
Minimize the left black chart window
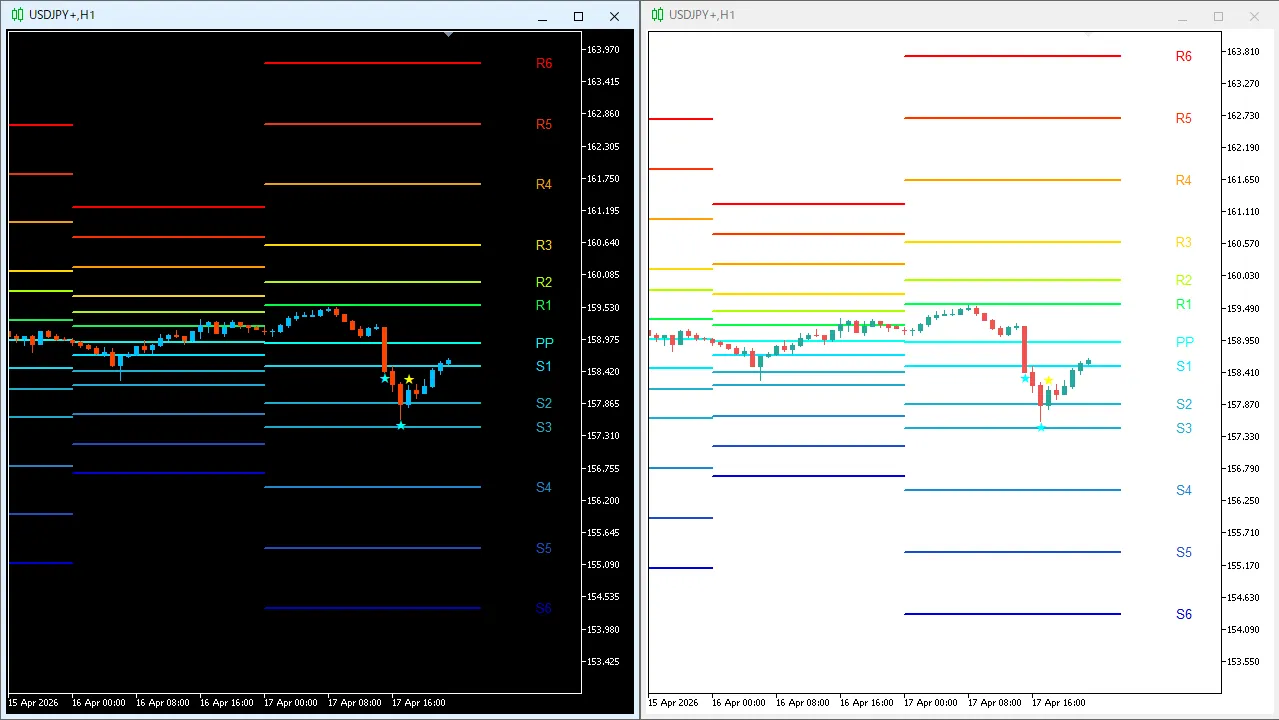[x=542, y=16]
